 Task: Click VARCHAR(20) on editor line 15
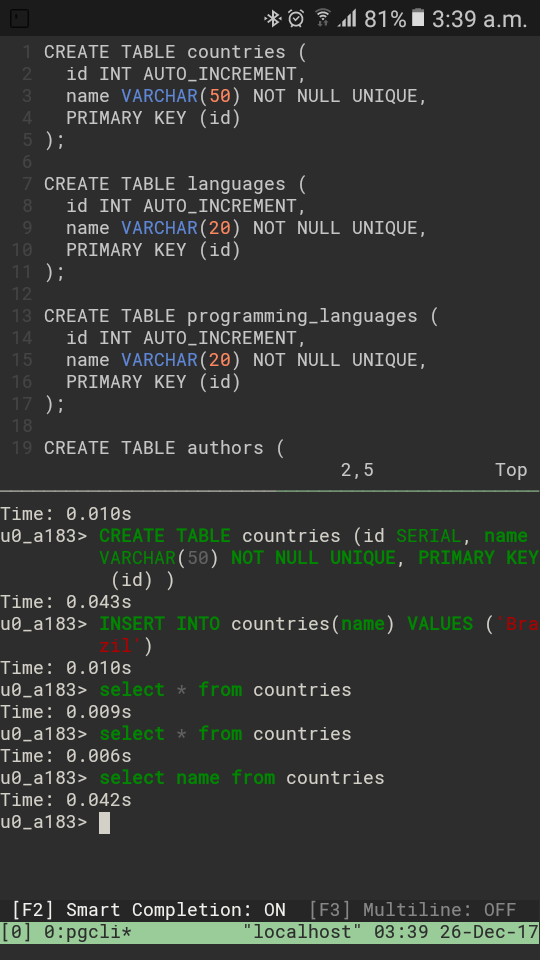(181, 361)
